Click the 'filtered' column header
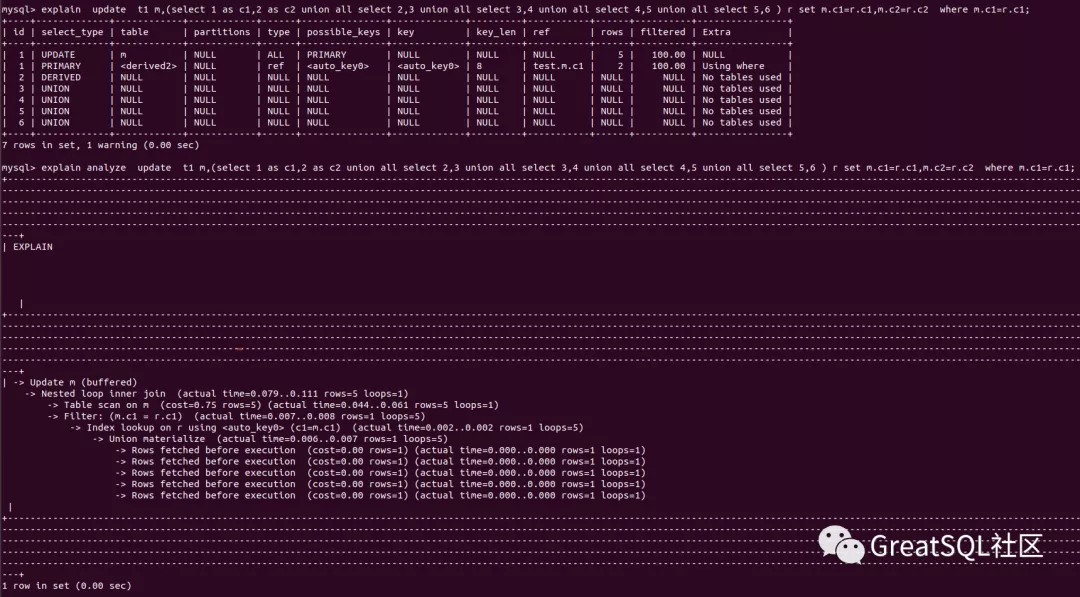Viewport: 1080px width, 597px height. (x=663, y=32)
